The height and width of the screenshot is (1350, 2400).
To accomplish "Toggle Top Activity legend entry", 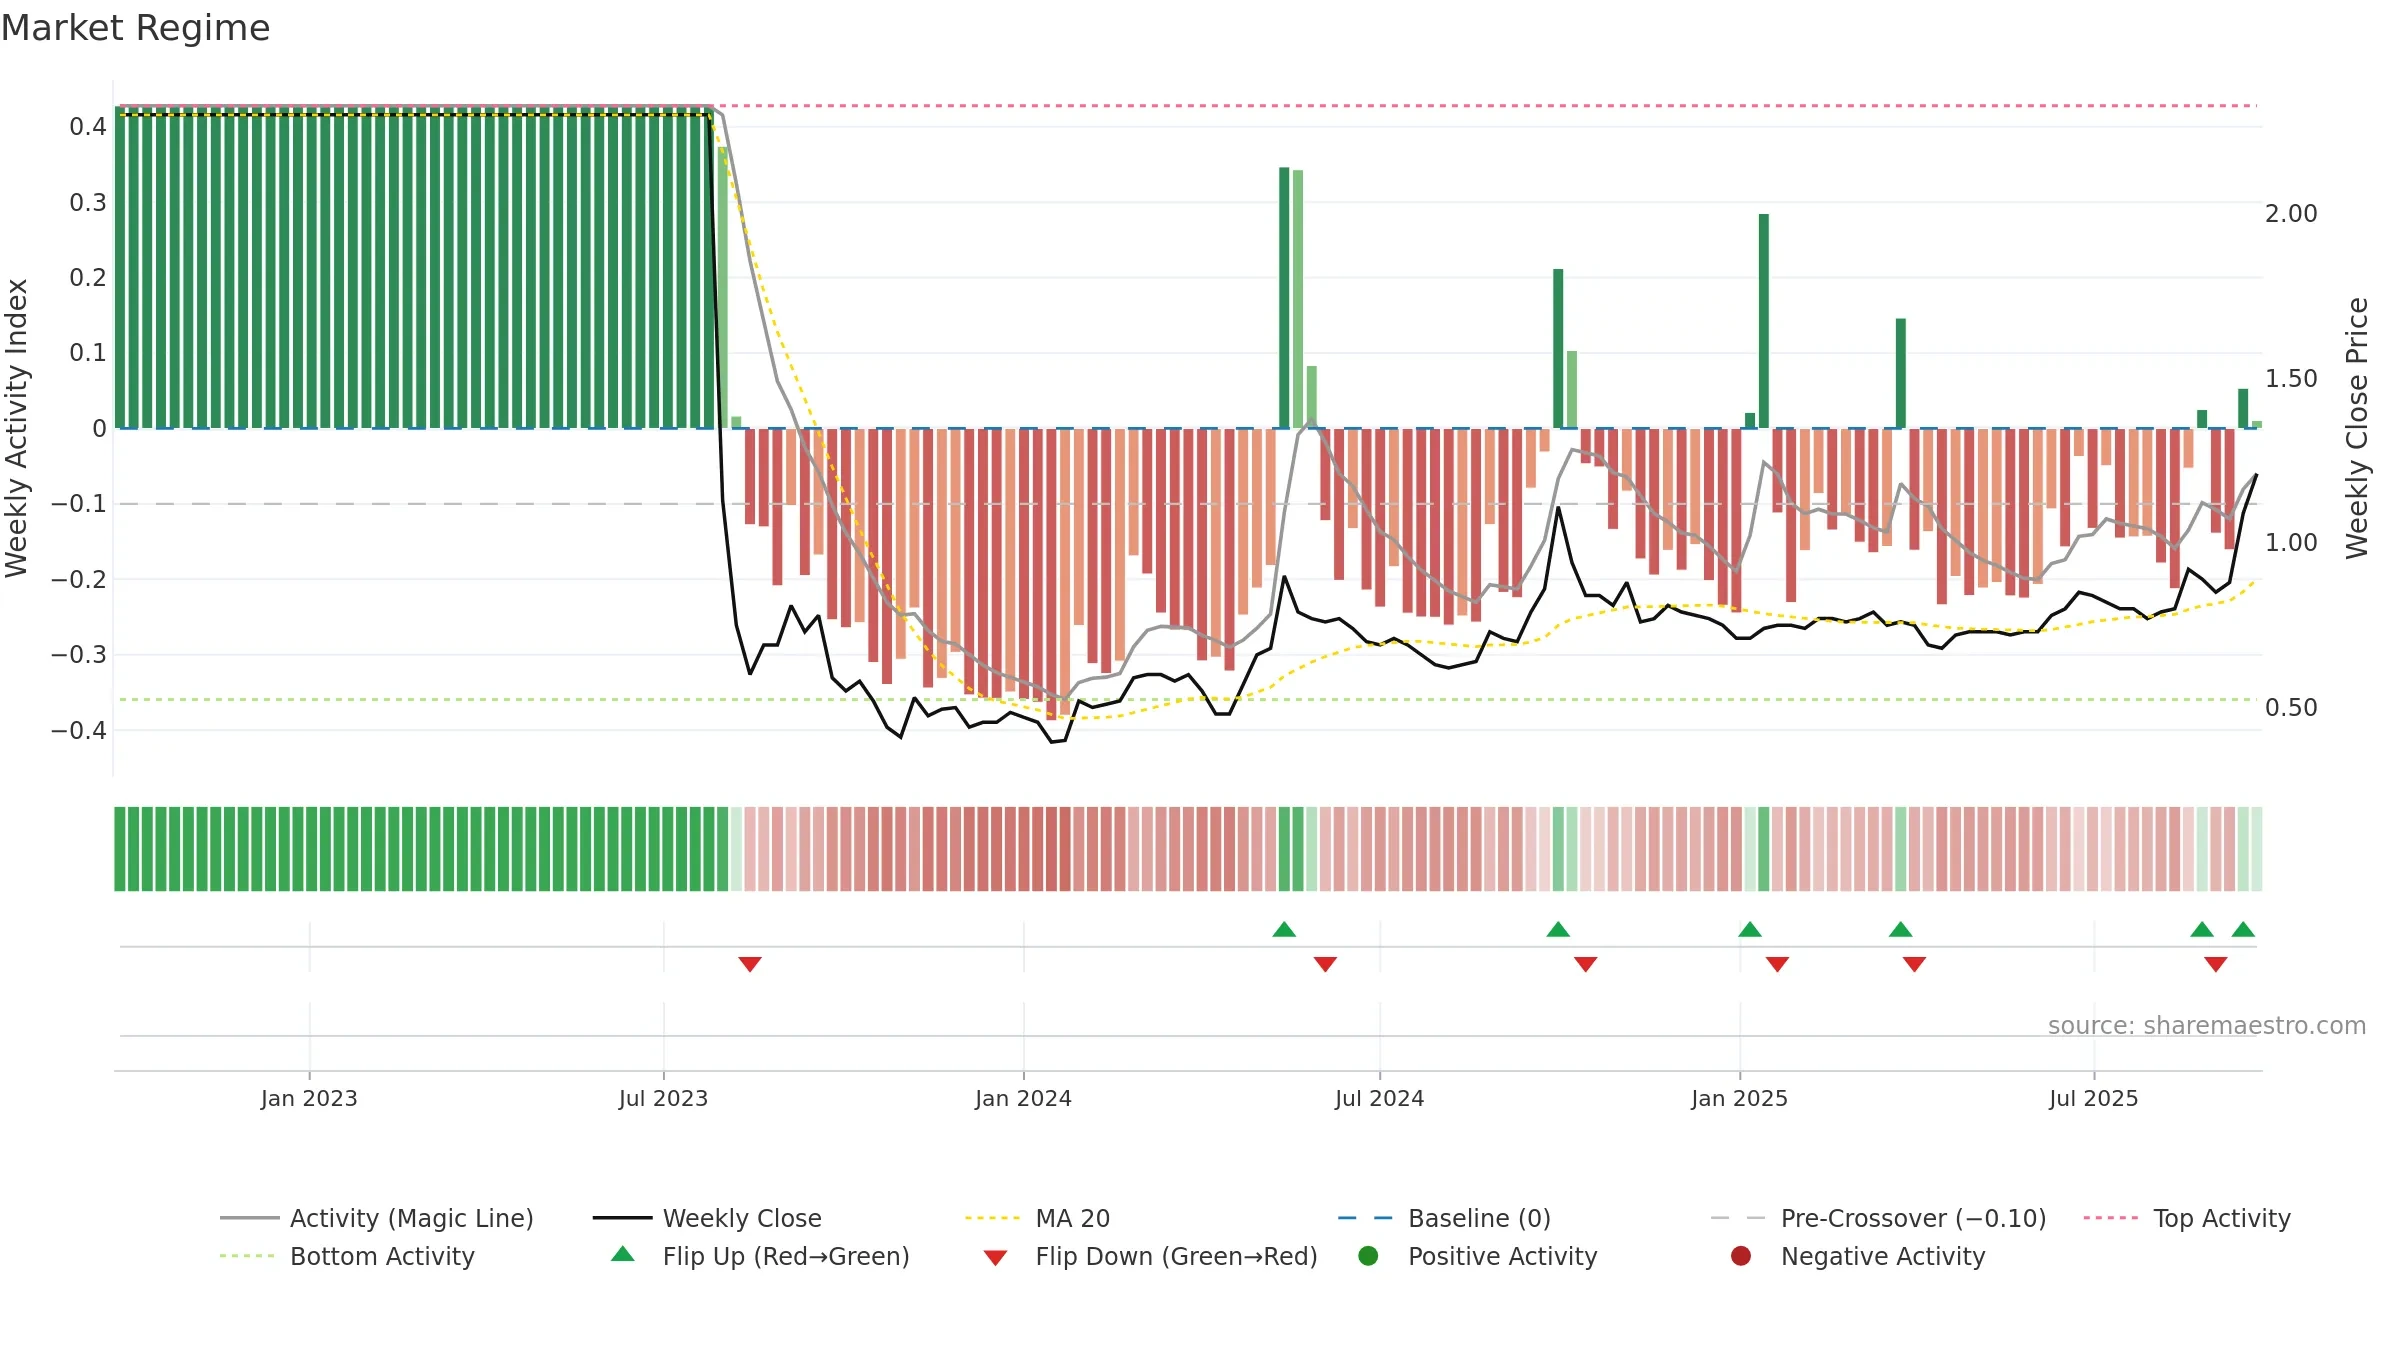I will tap(2187, 1218).
